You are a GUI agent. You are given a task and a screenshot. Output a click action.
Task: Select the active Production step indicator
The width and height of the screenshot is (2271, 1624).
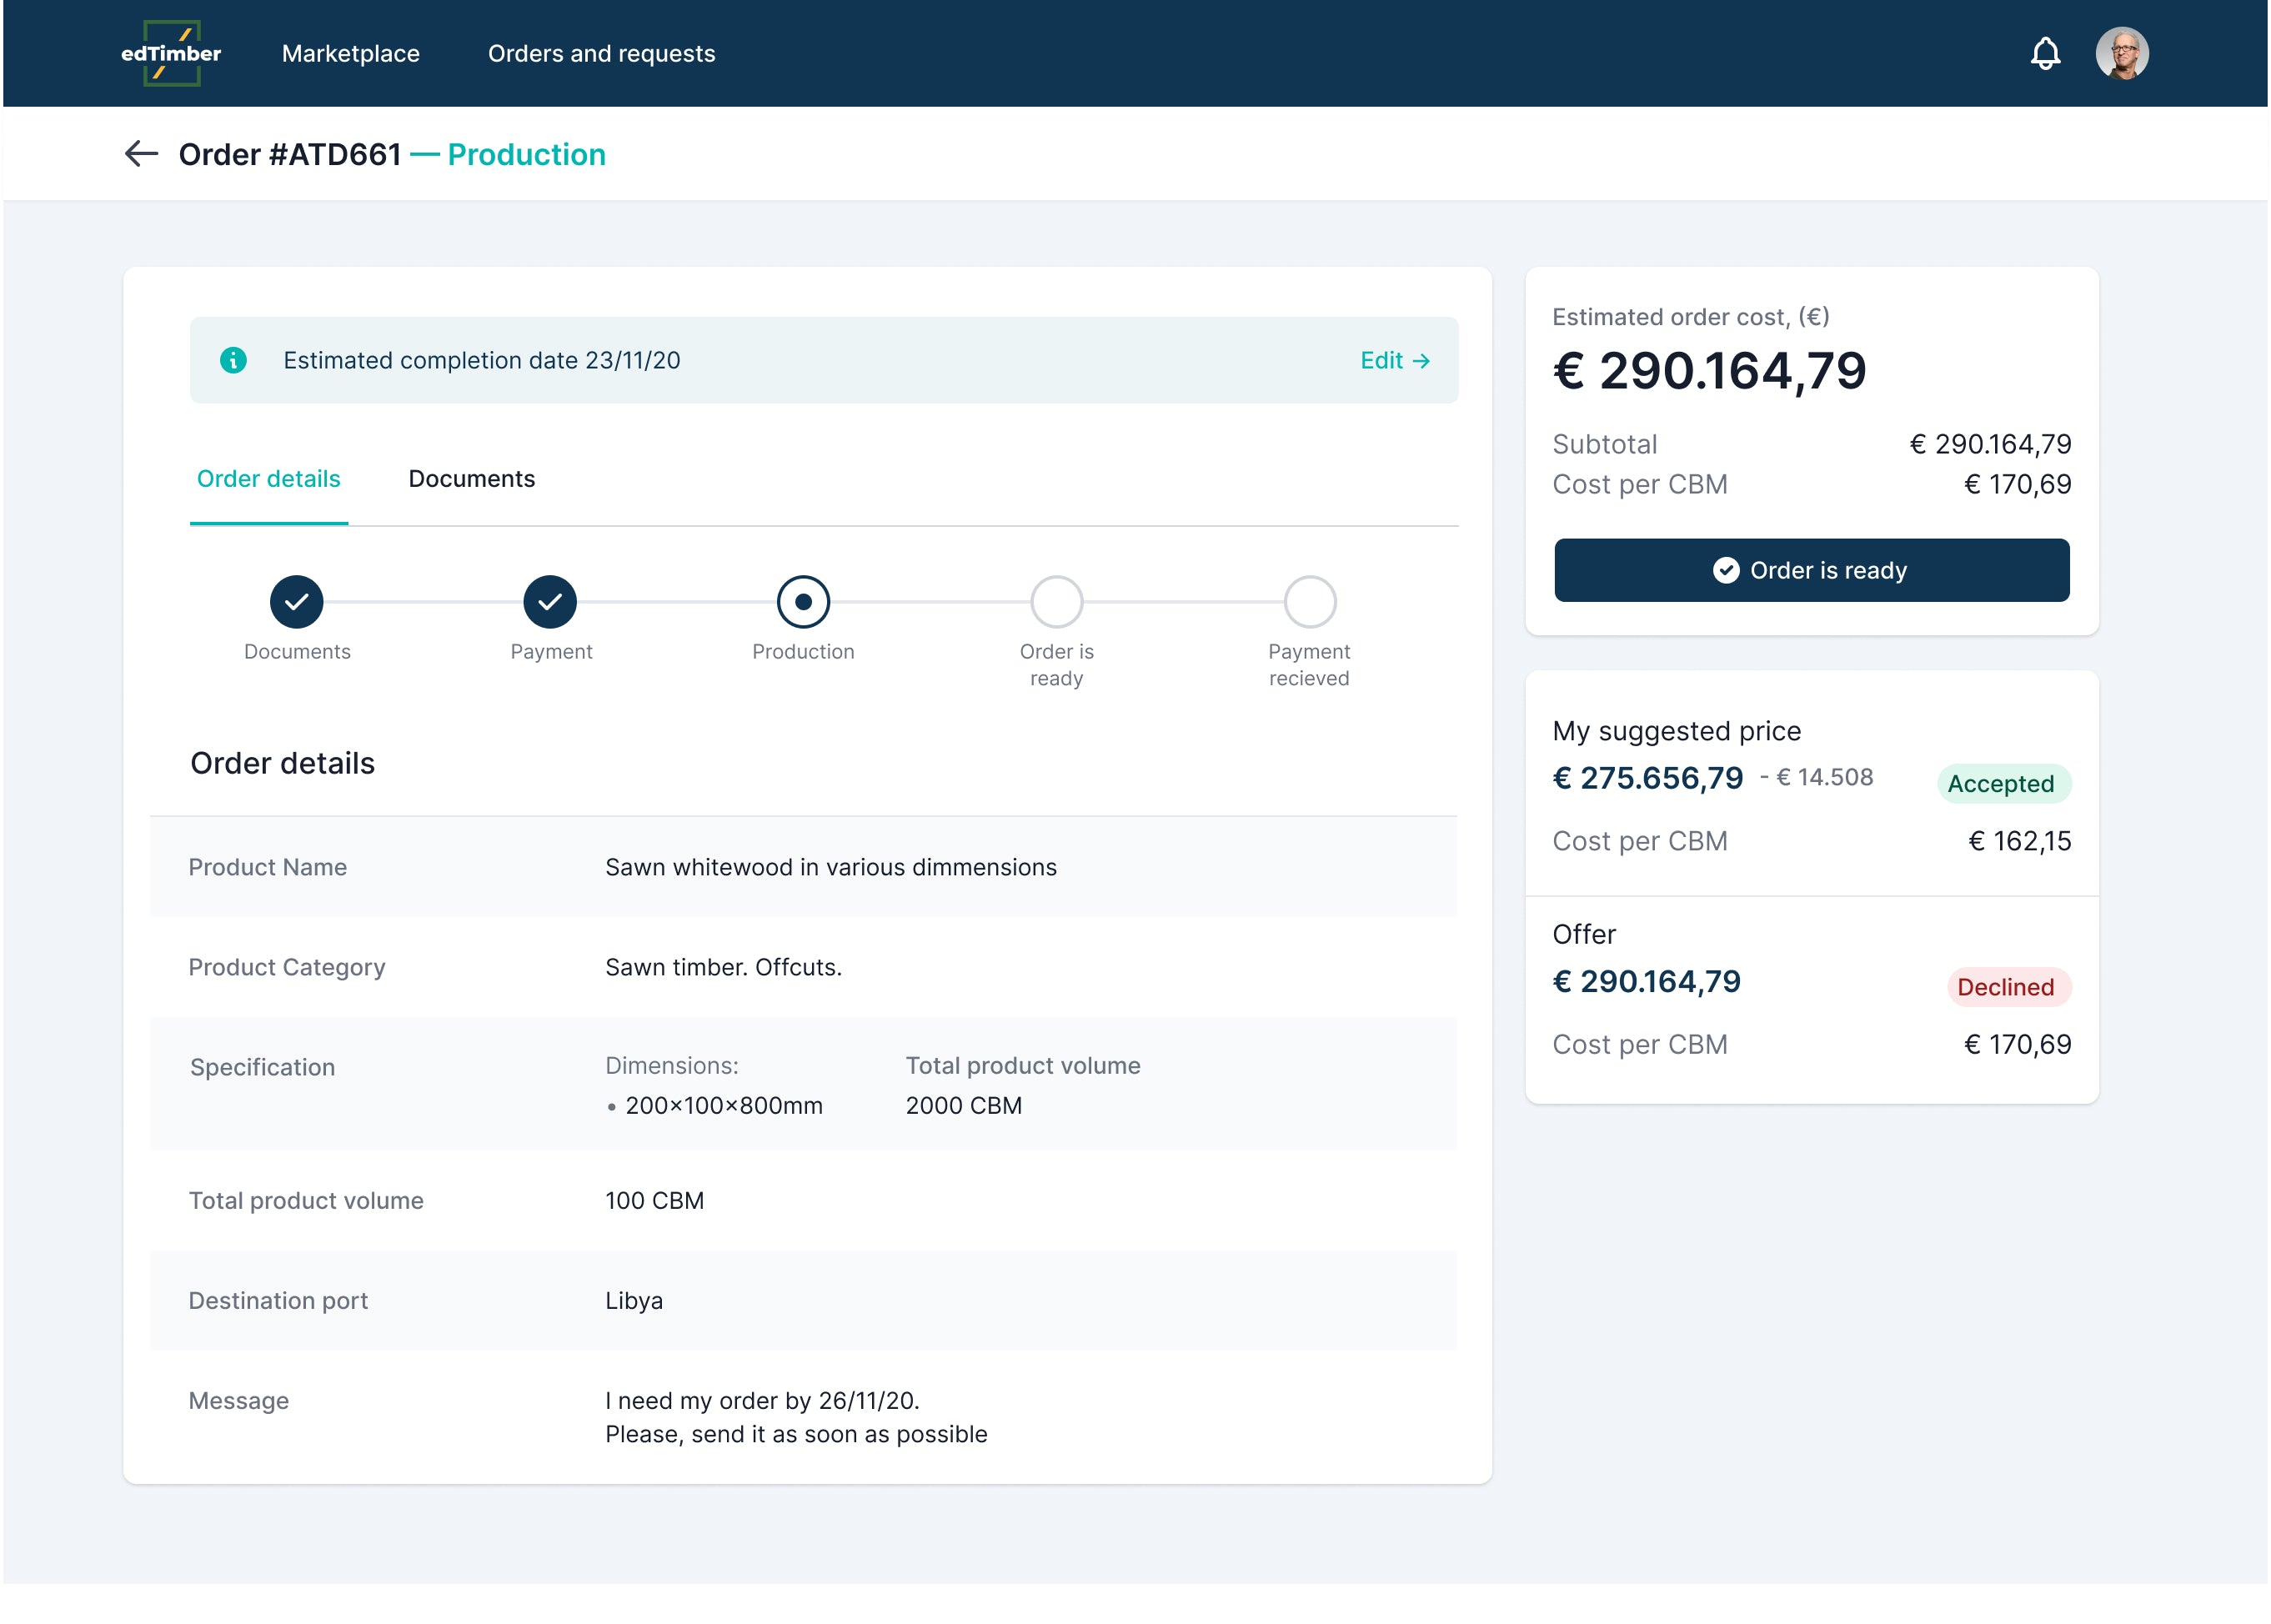pos(803,602)
